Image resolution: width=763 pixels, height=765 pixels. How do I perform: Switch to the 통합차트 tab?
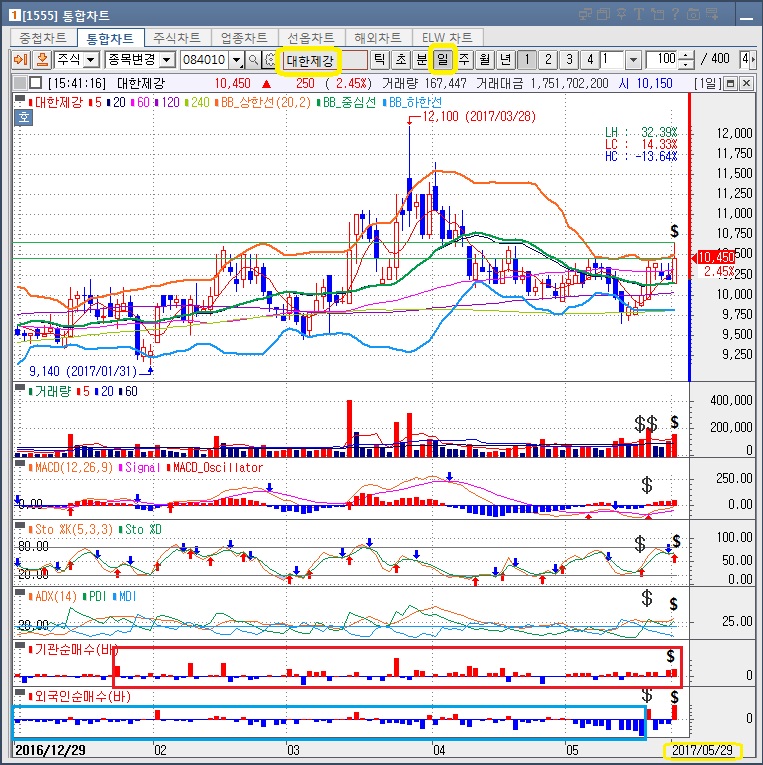[x=110, y=38]
